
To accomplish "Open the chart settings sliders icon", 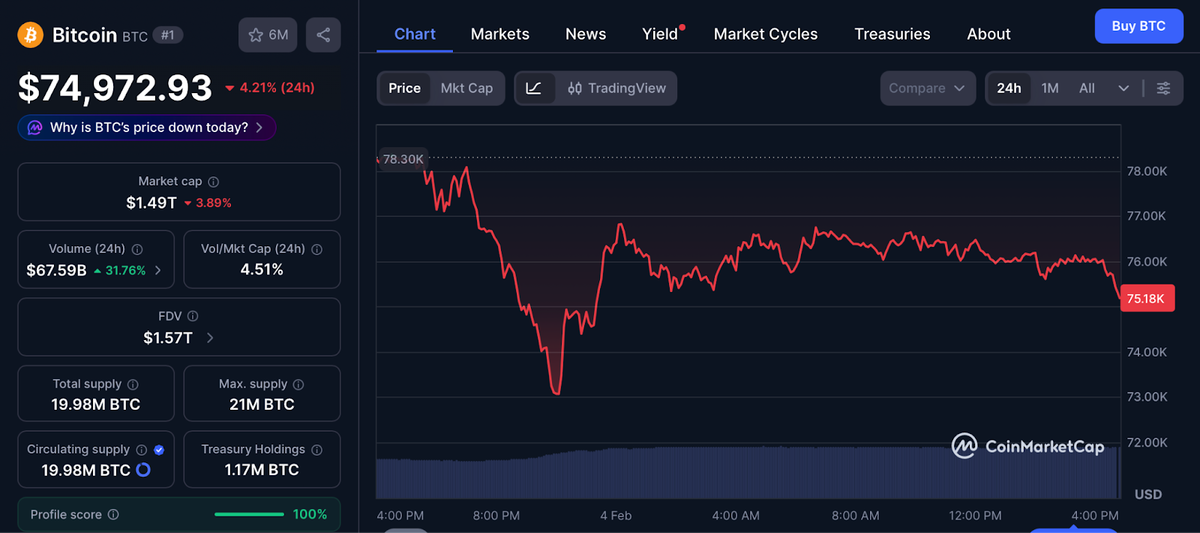I will click(x=1163, y=88).
